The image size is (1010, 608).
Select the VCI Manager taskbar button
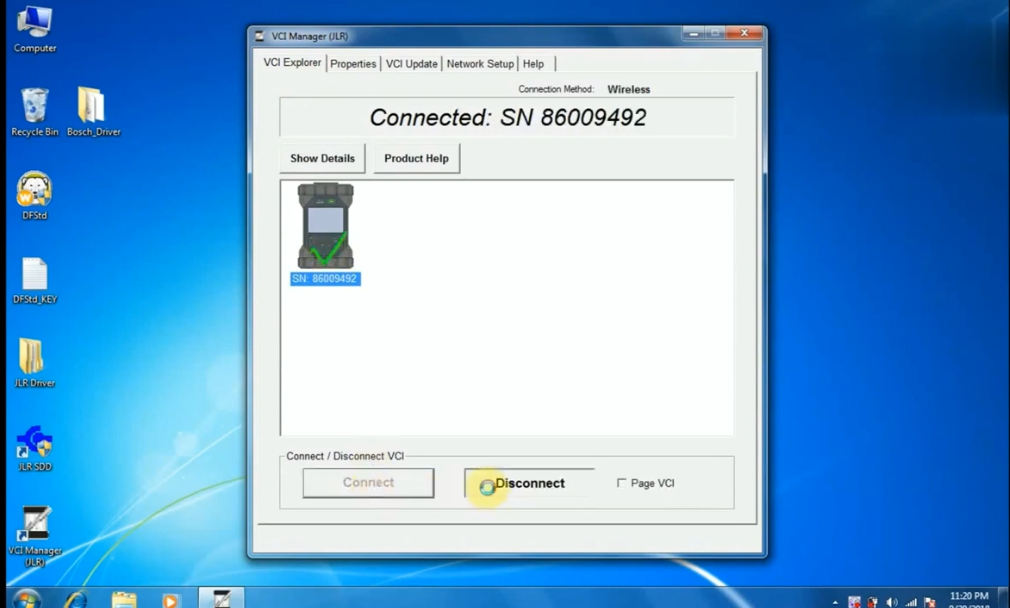(221, 598)
